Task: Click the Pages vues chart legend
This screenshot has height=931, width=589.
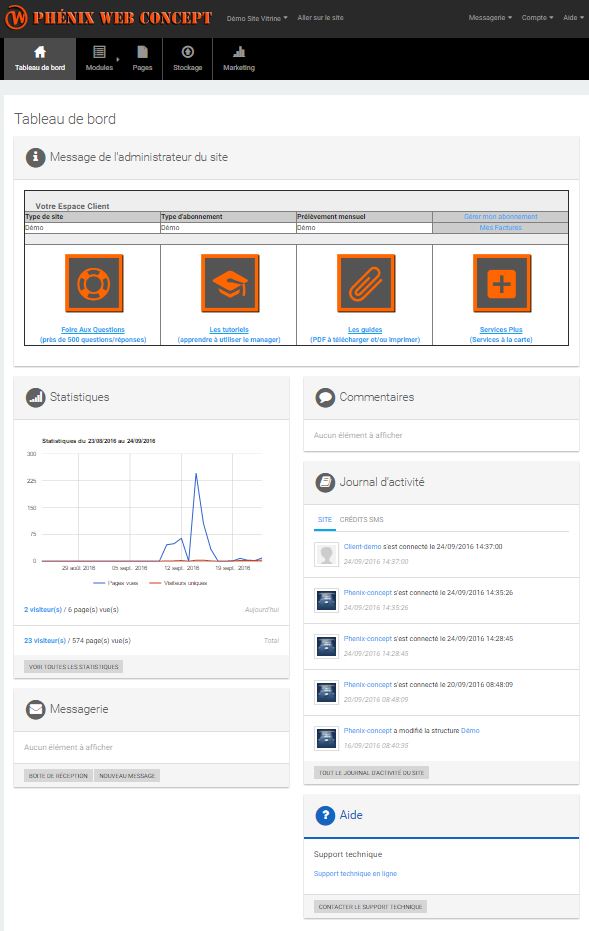Action: click(x=116, y=583)
